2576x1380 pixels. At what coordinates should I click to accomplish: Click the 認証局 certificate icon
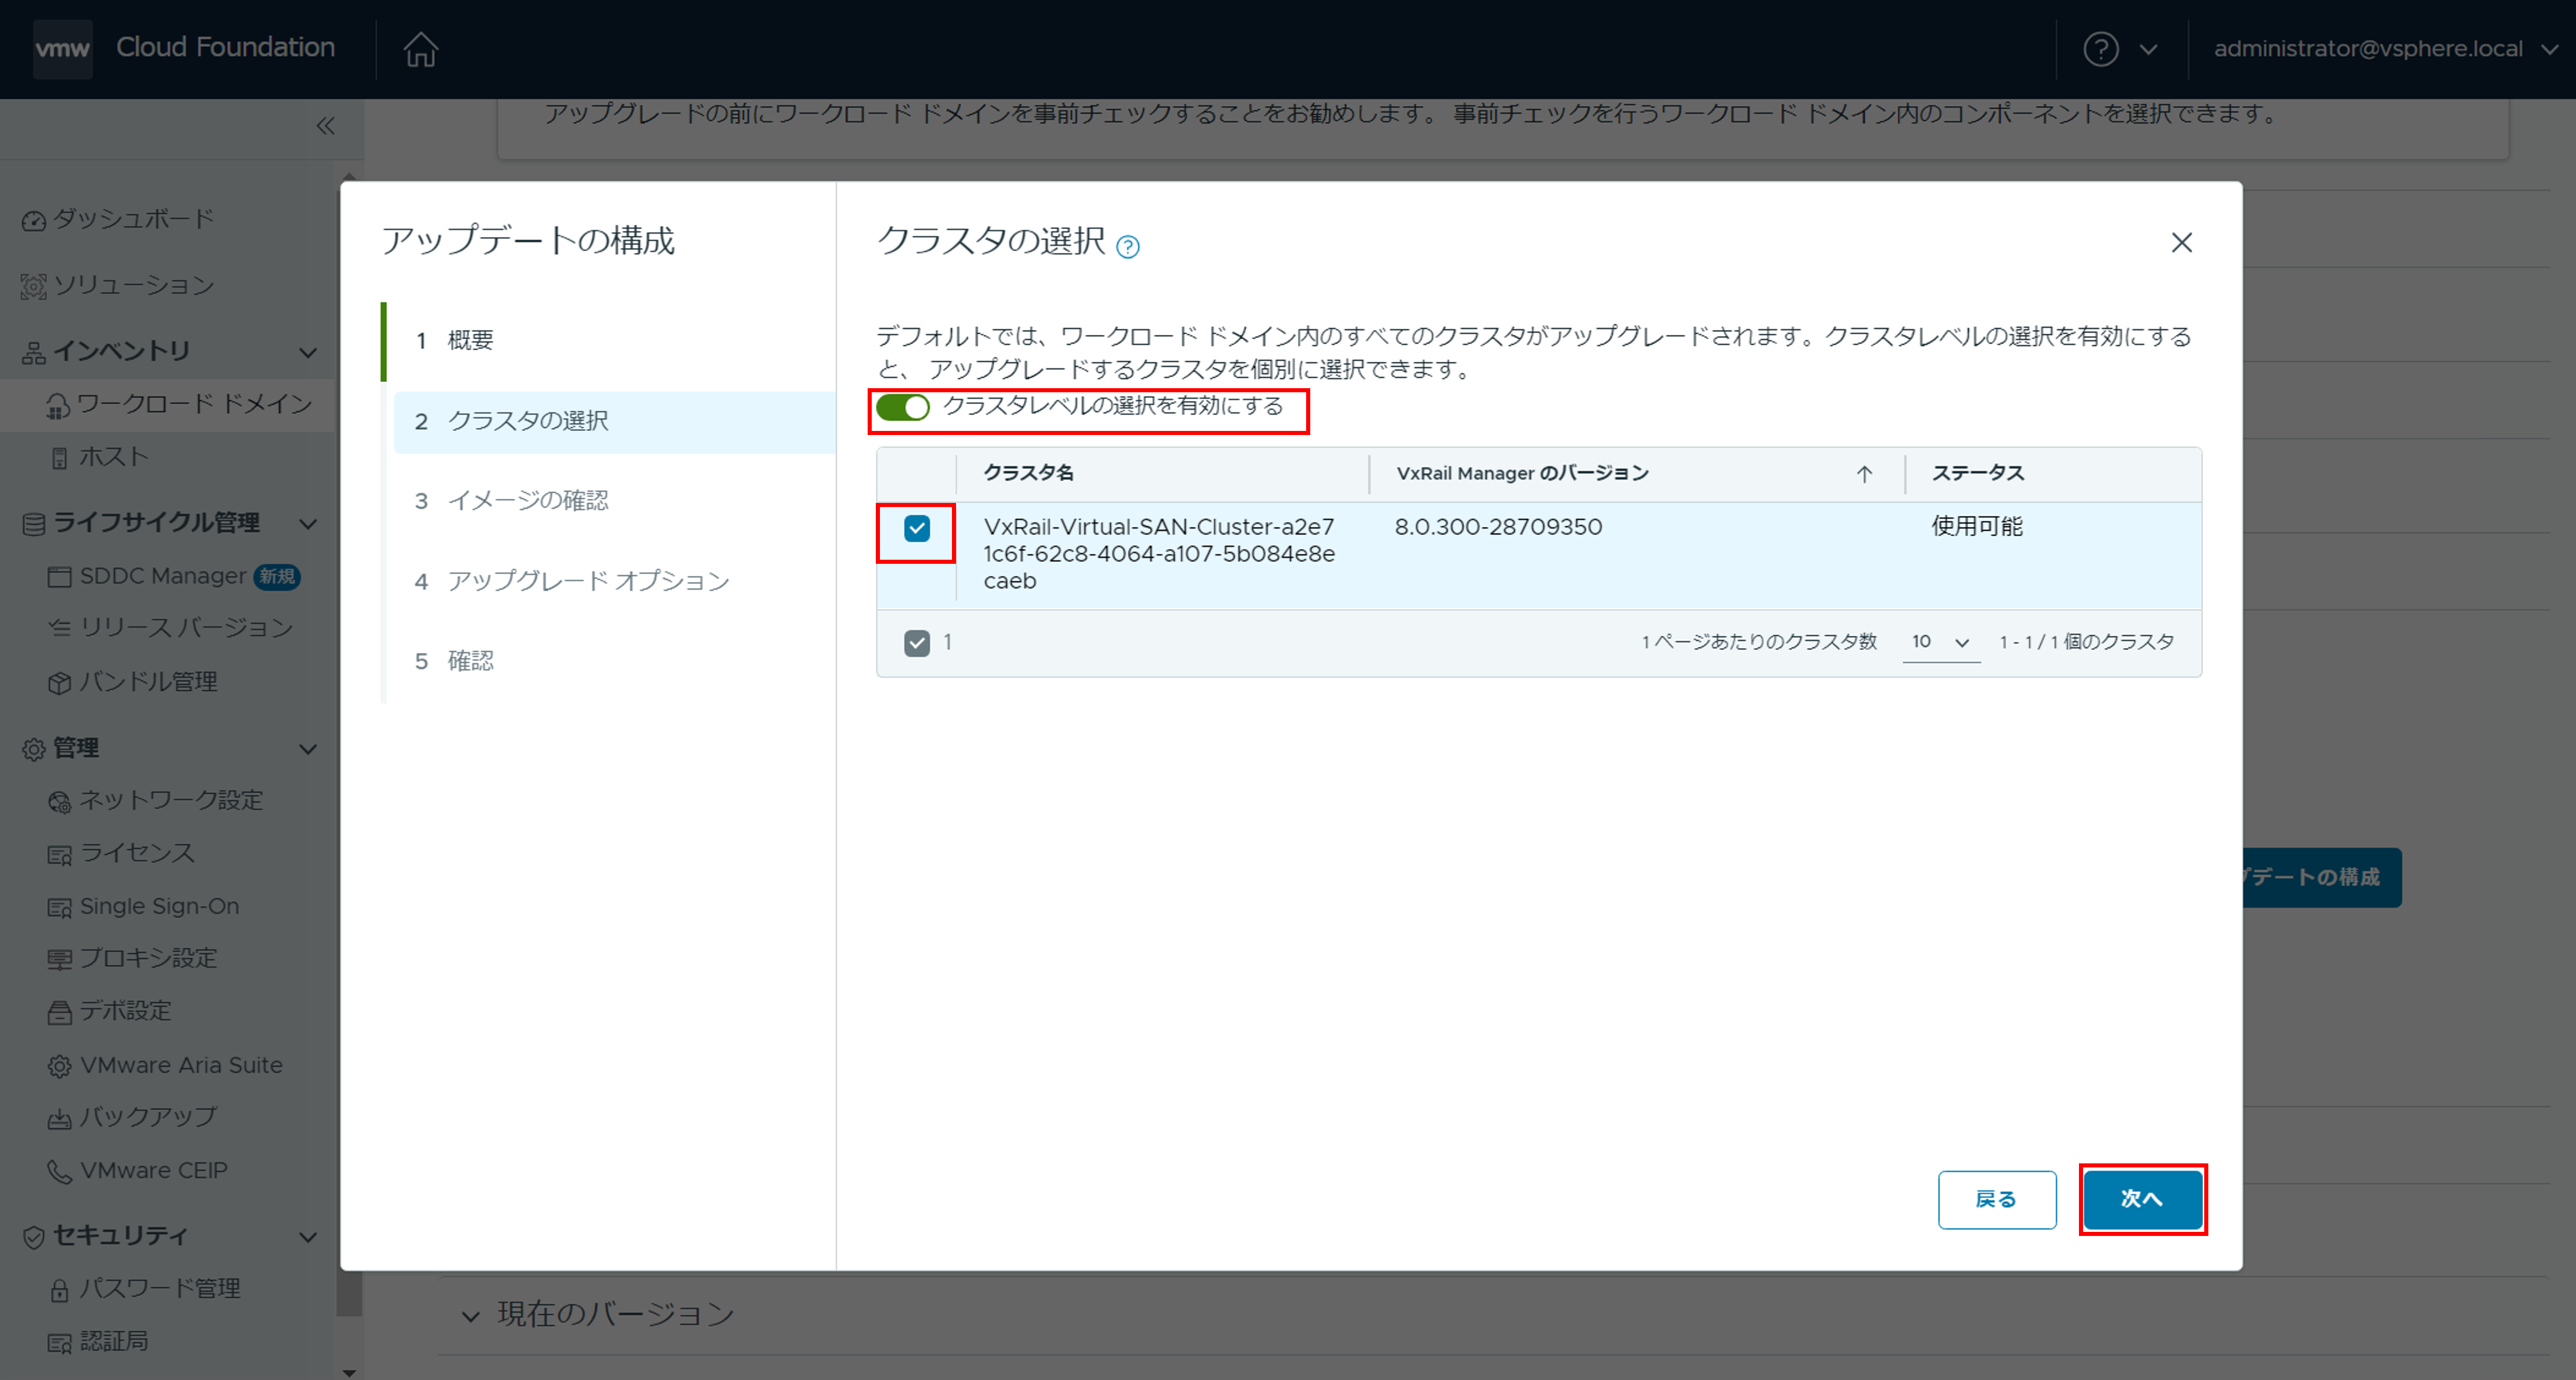click(59, 1342)
